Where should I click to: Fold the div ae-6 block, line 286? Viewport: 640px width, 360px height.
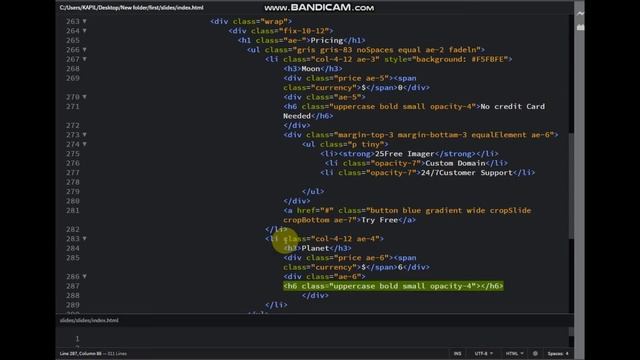pyautogui.click(x=84, y=276)
